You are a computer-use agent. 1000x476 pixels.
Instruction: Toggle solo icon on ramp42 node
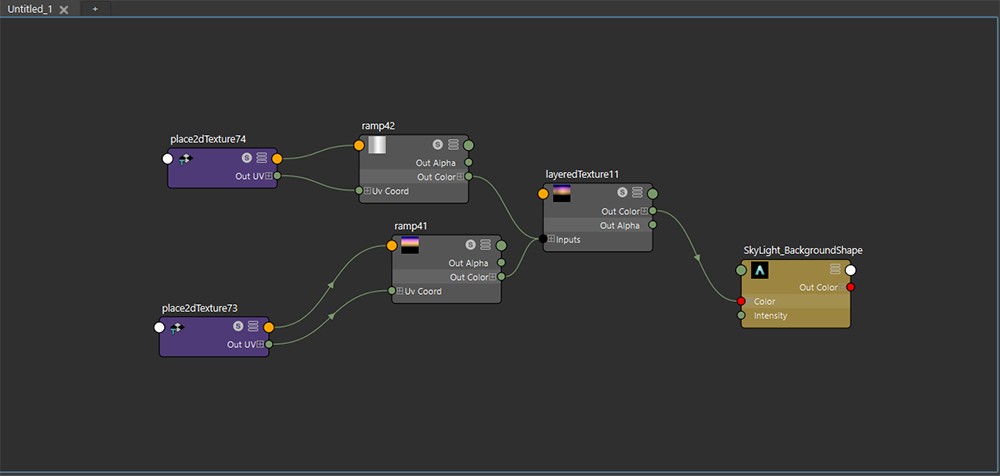click(438, 145)
